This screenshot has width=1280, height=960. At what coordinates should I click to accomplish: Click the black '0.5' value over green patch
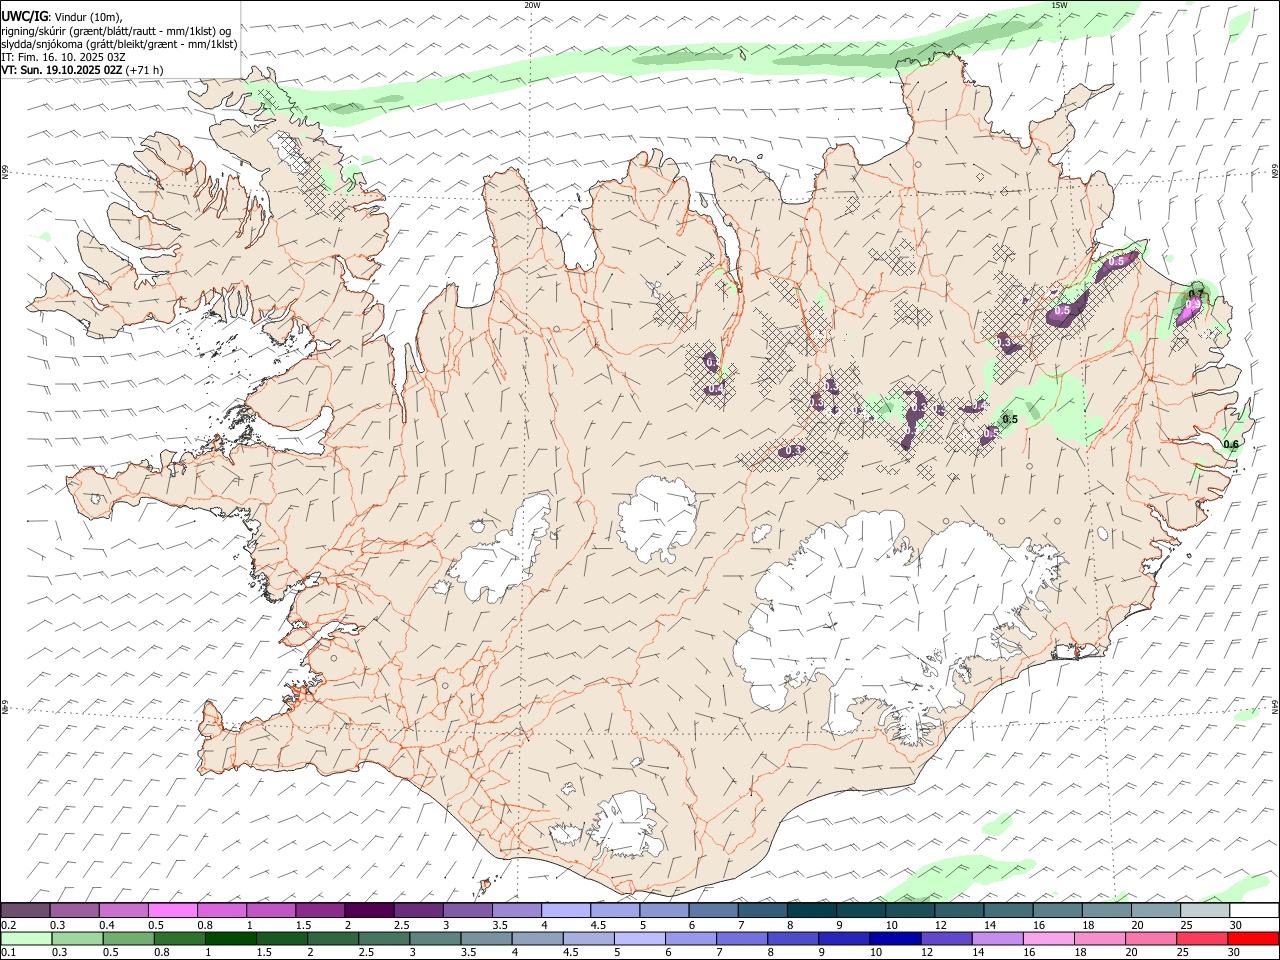click(x=1010, y=420)
